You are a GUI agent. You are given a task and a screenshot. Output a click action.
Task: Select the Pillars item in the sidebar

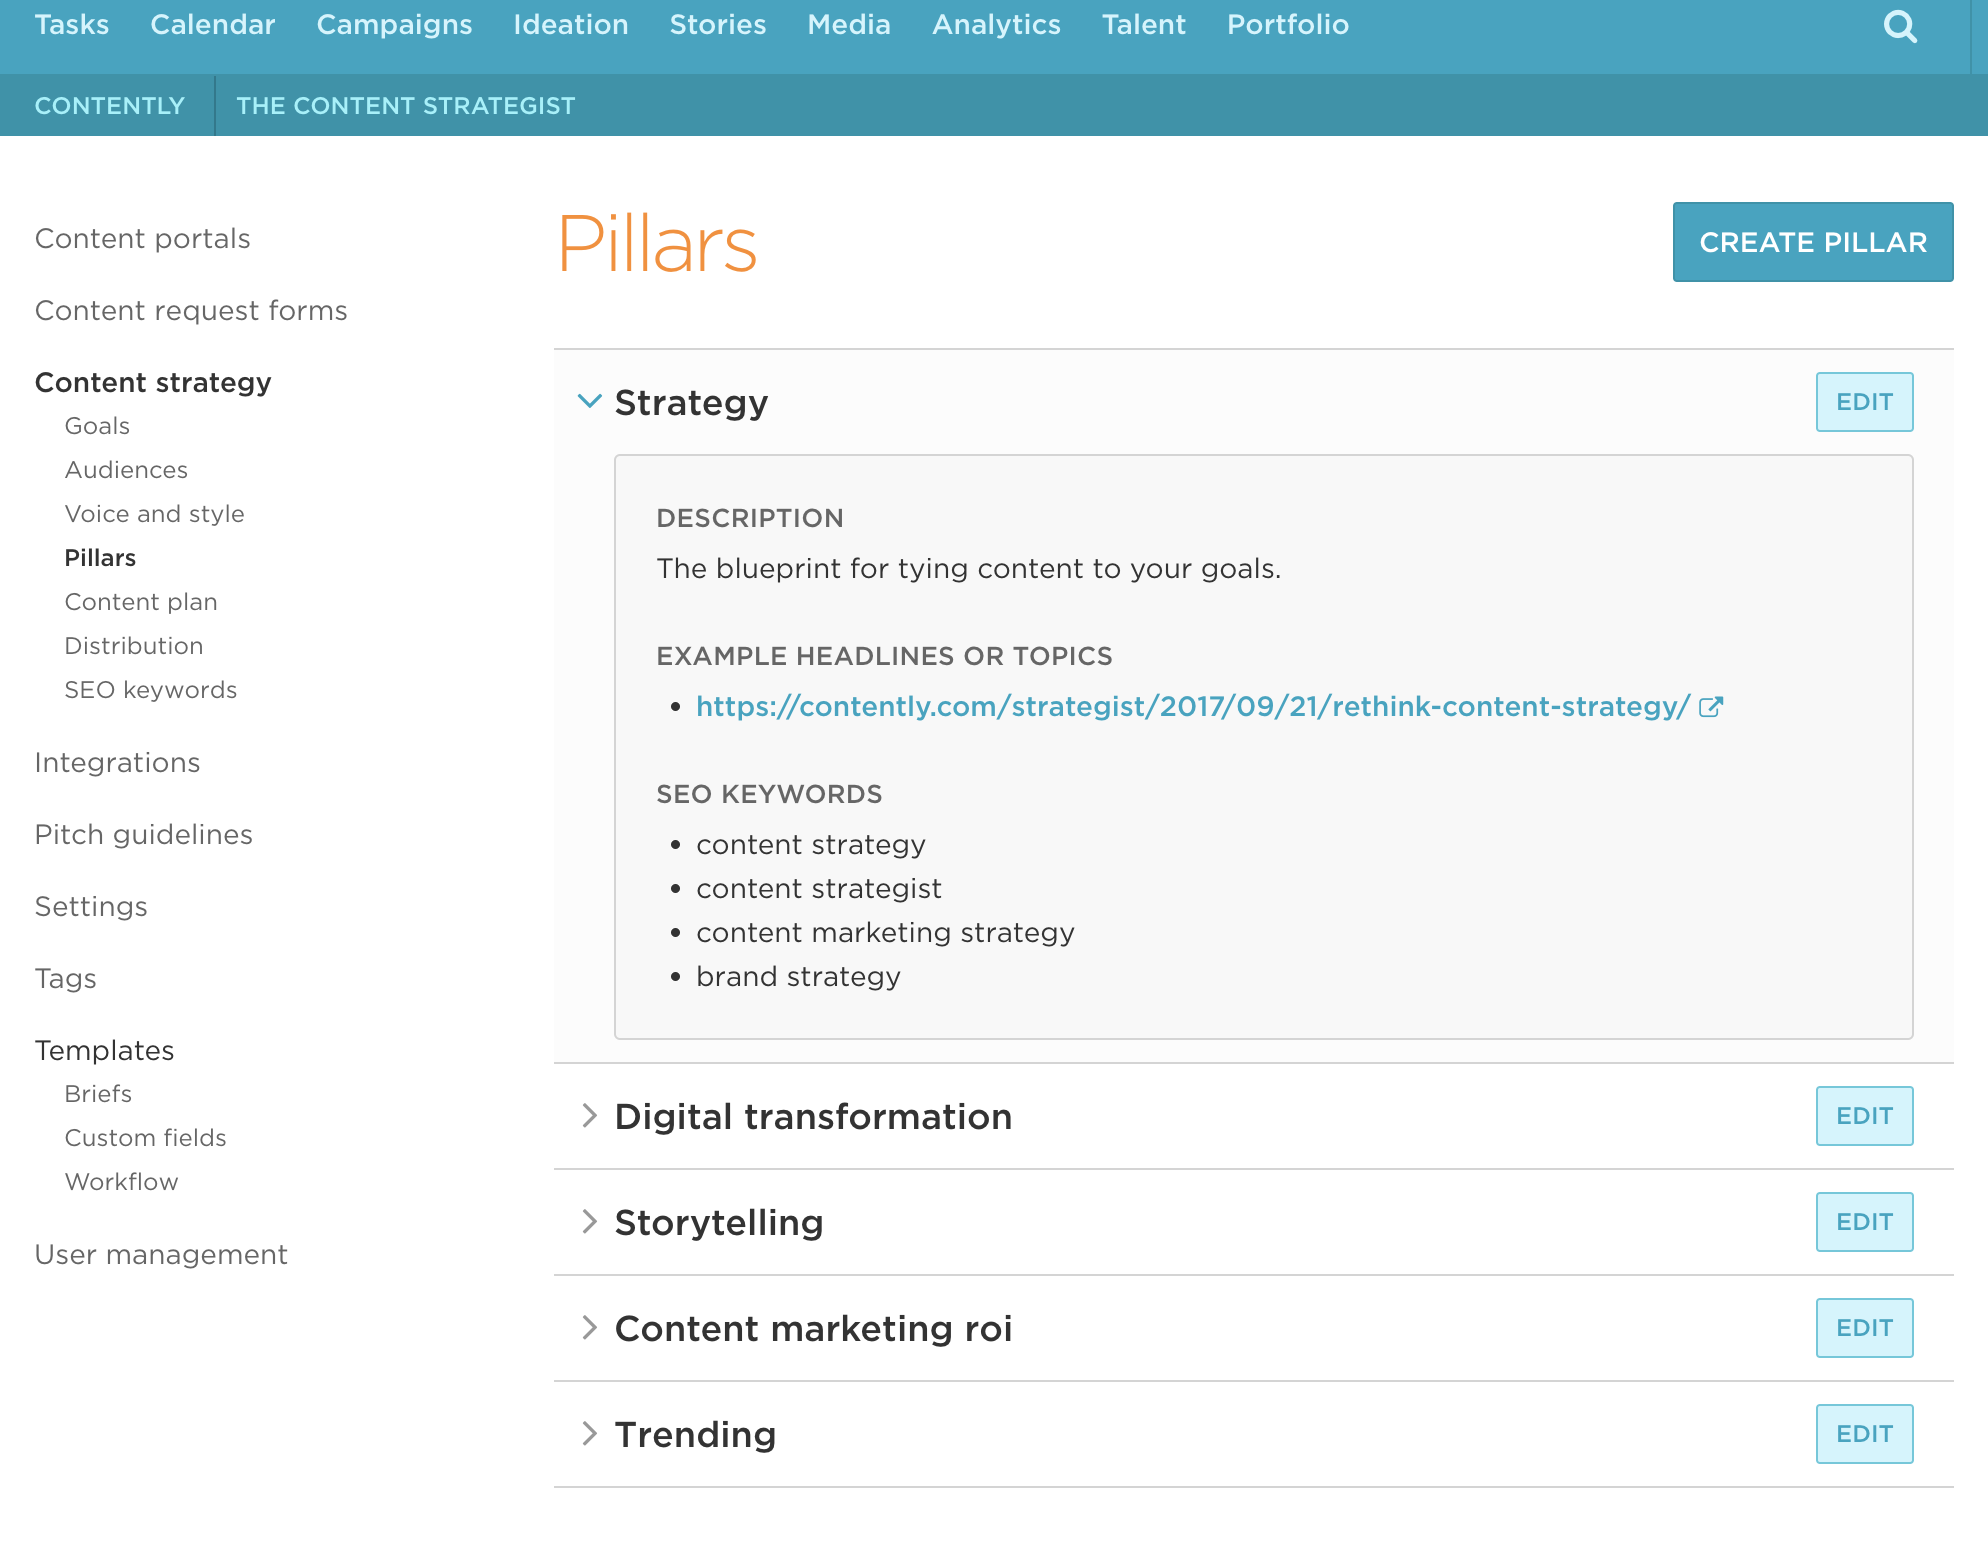click(99, 557)
